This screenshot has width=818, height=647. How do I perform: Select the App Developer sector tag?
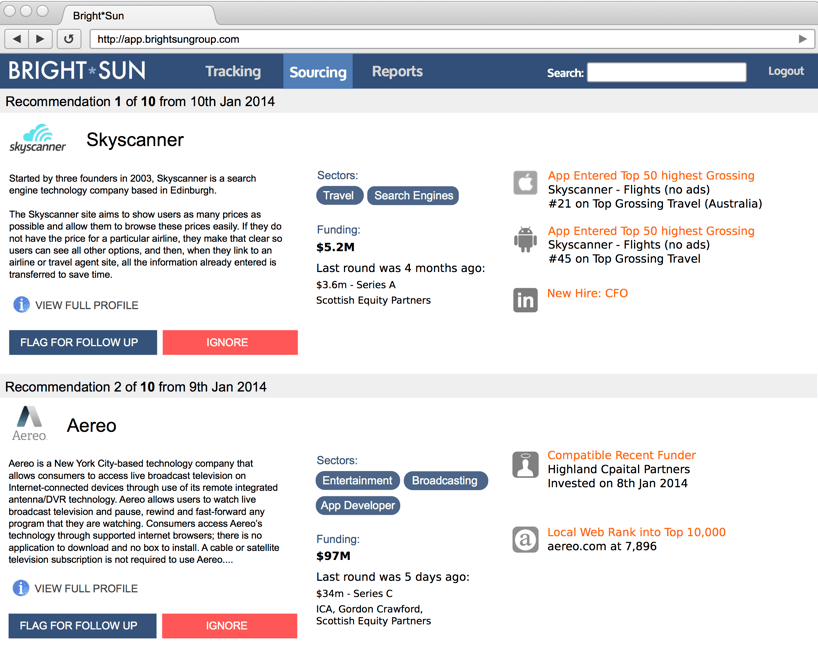point(358,506)
